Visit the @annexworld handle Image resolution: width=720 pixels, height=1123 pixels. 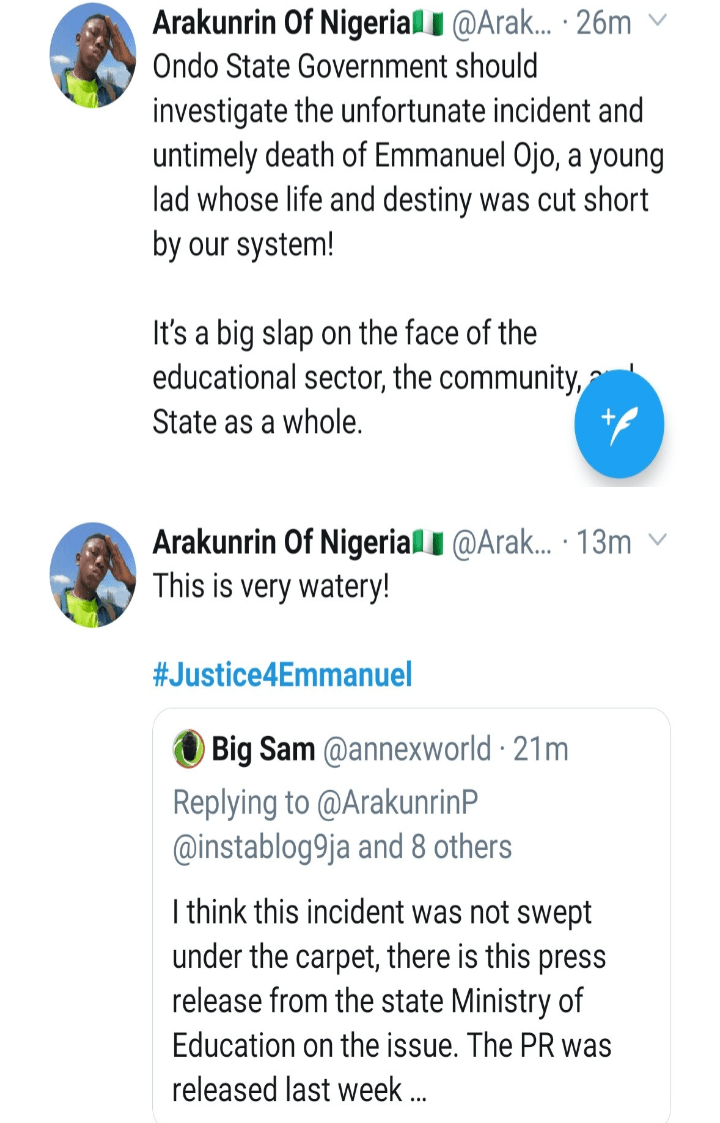coord(408,748)
